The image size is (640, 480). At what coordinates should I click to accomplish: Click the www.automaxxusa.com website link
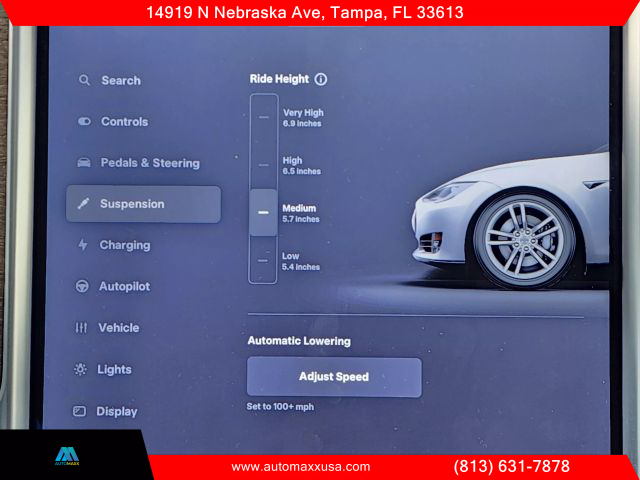pos(300,467)
